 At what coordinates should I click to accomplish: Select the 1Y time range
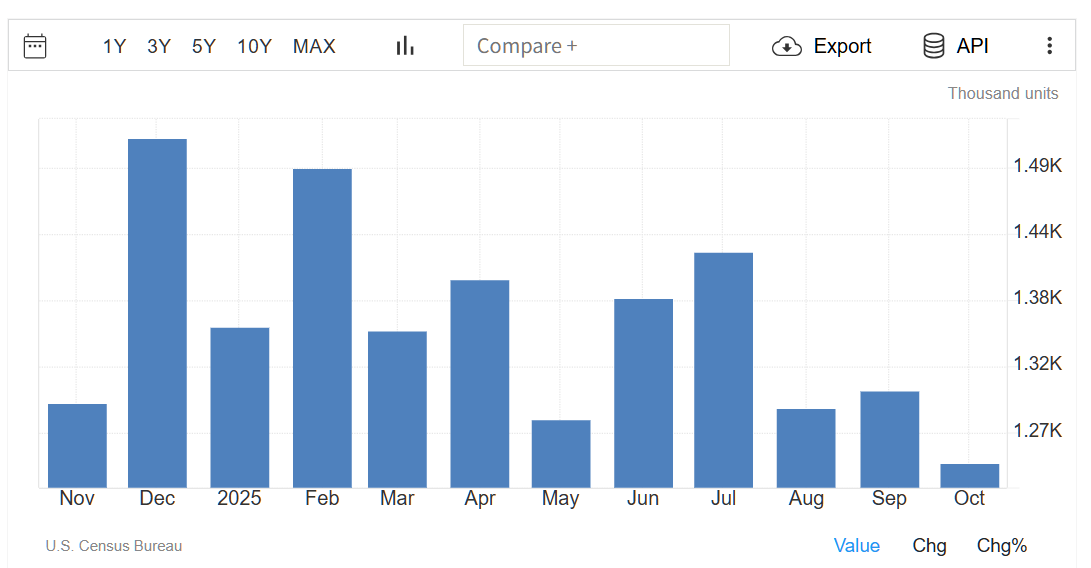114,46
